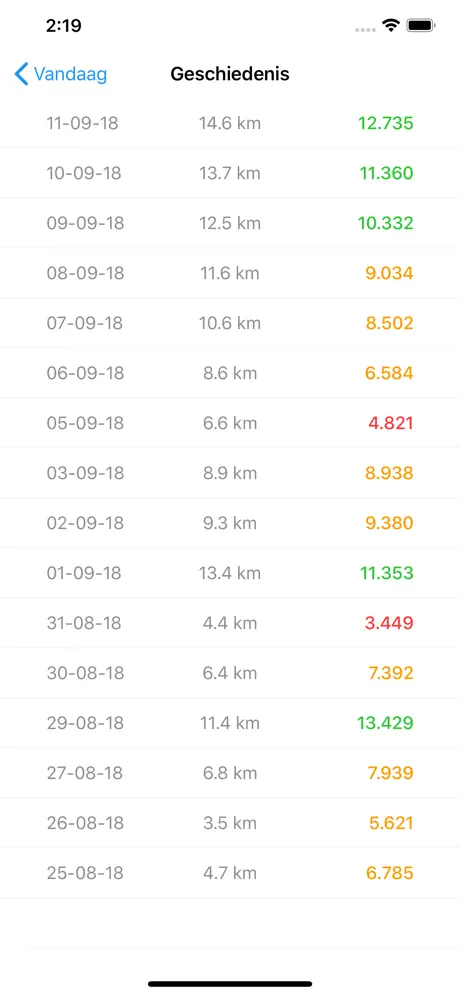Image resolution: width=460 pixels, height=996 pixels.
Task: Open the 10-09-18 entry
Action: coord(230,173)
